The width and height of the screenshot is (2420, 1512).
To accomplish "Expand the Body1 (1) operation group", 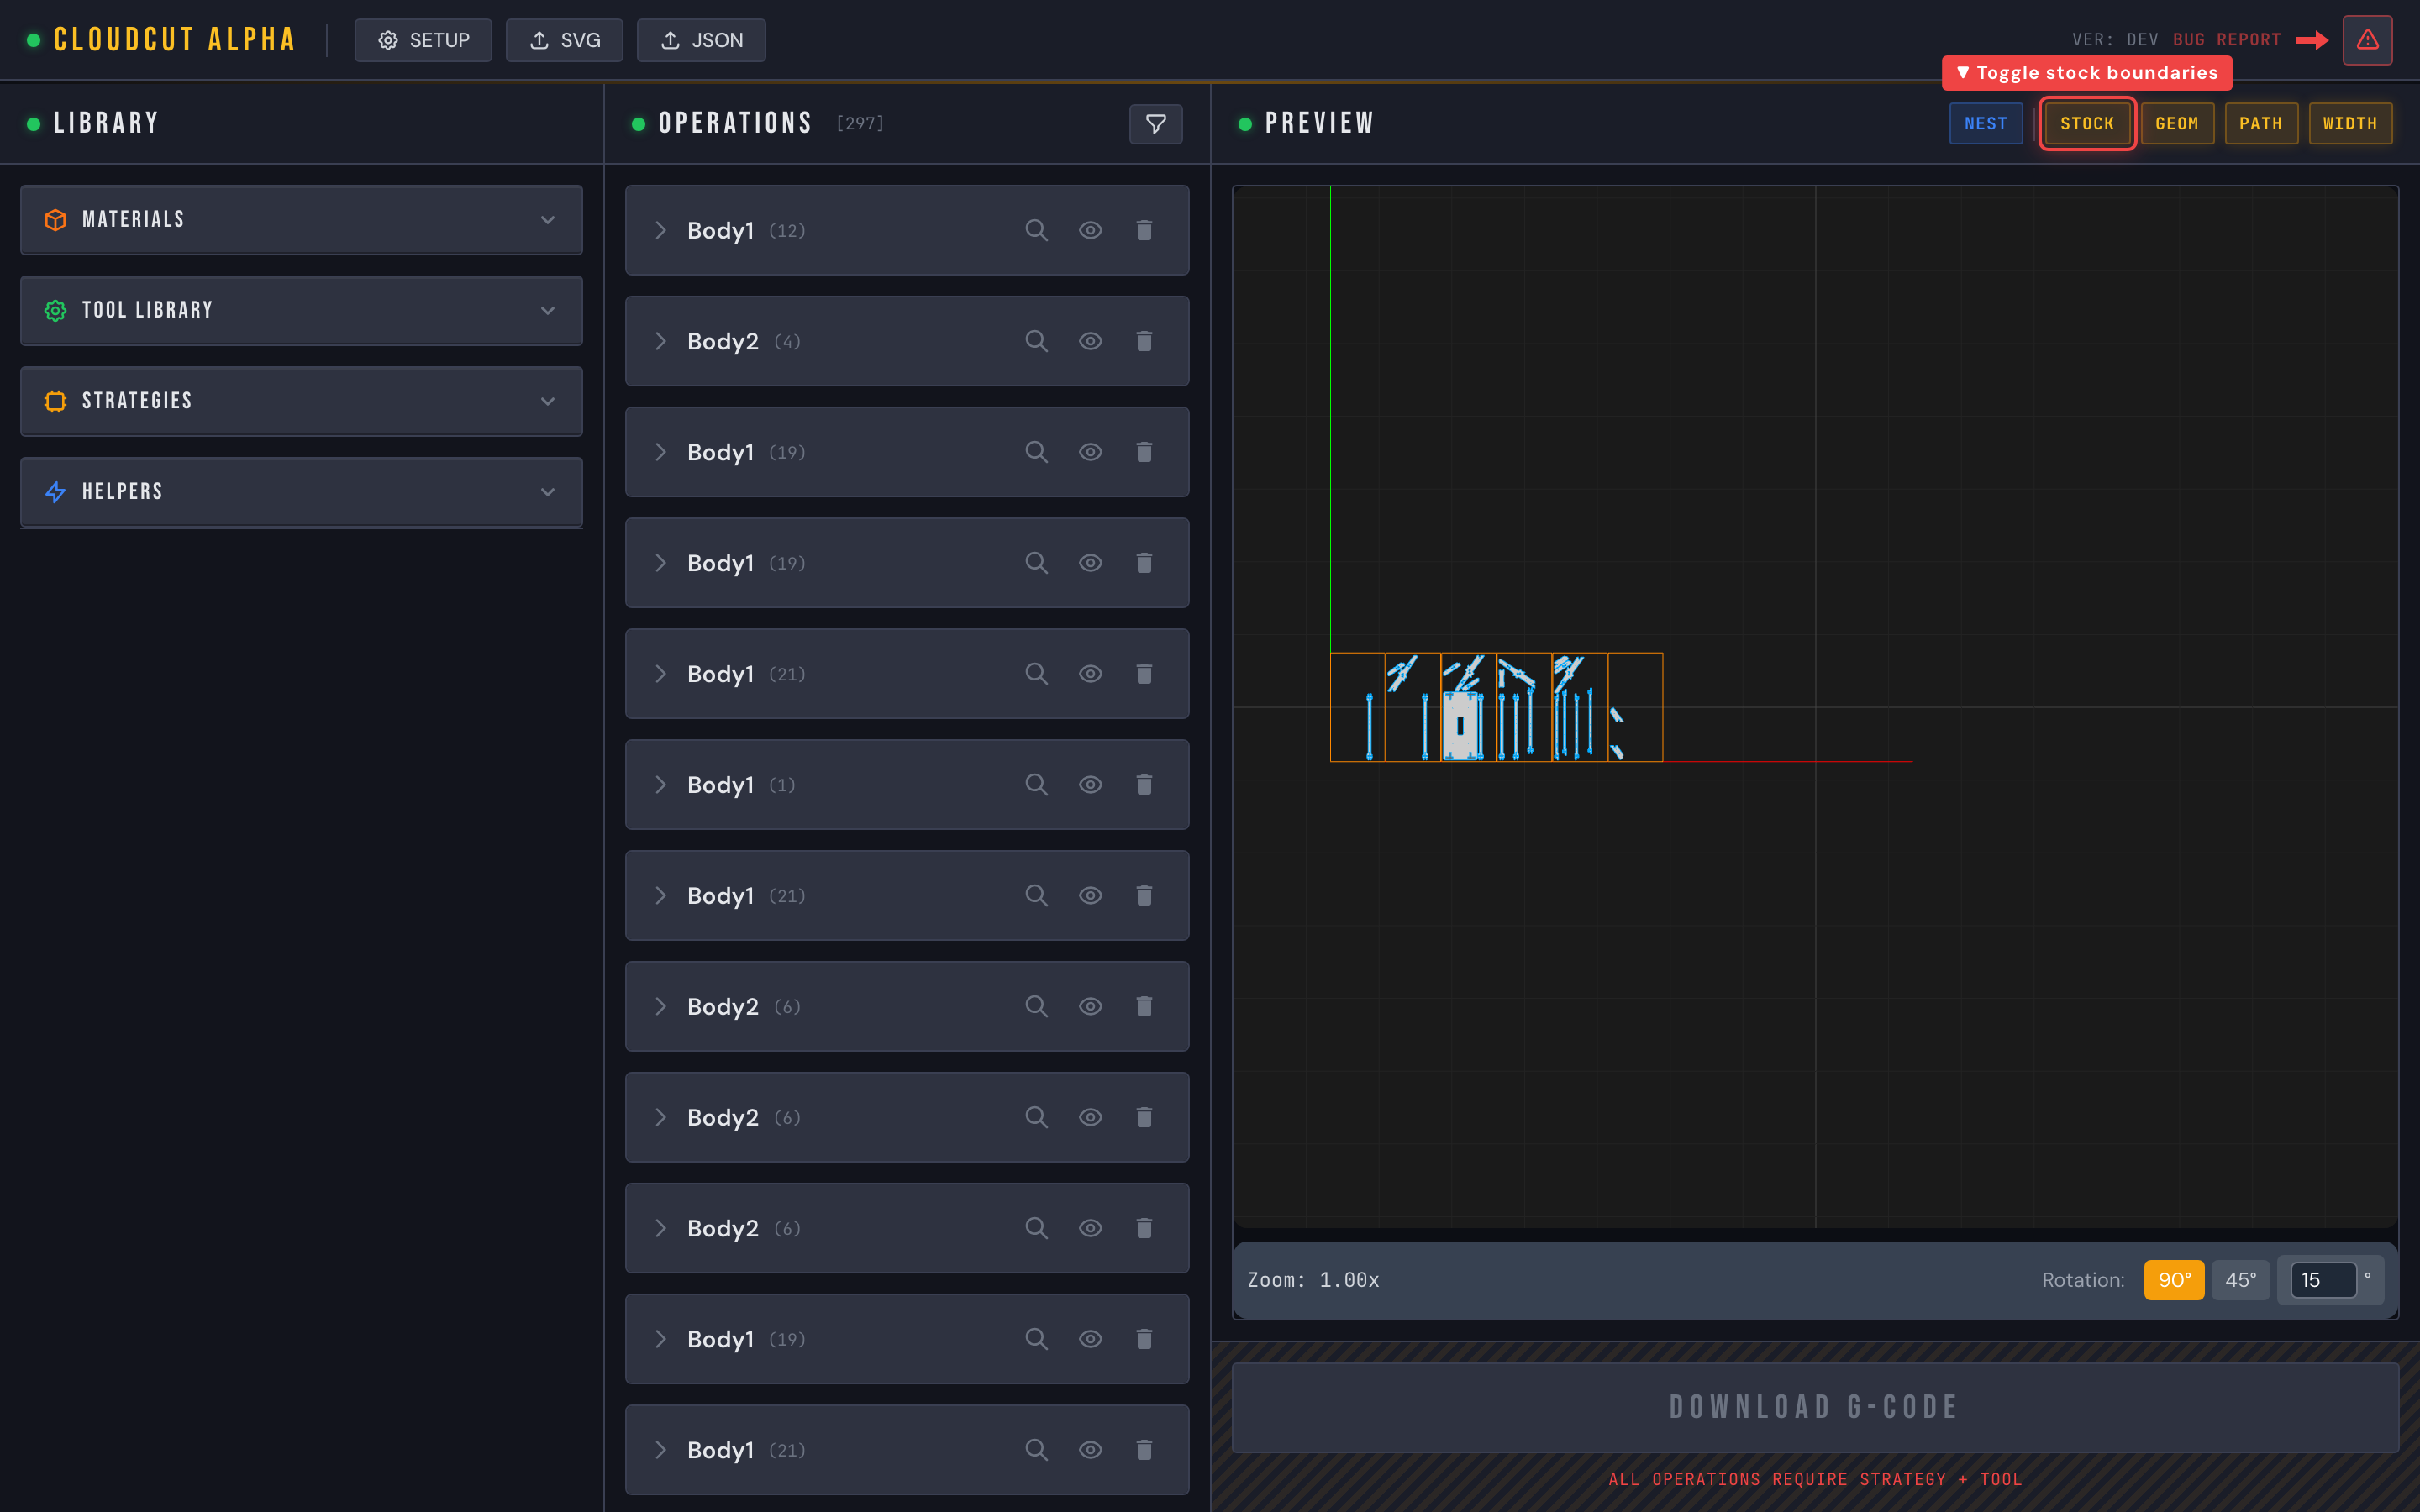I will click(660, 785).
